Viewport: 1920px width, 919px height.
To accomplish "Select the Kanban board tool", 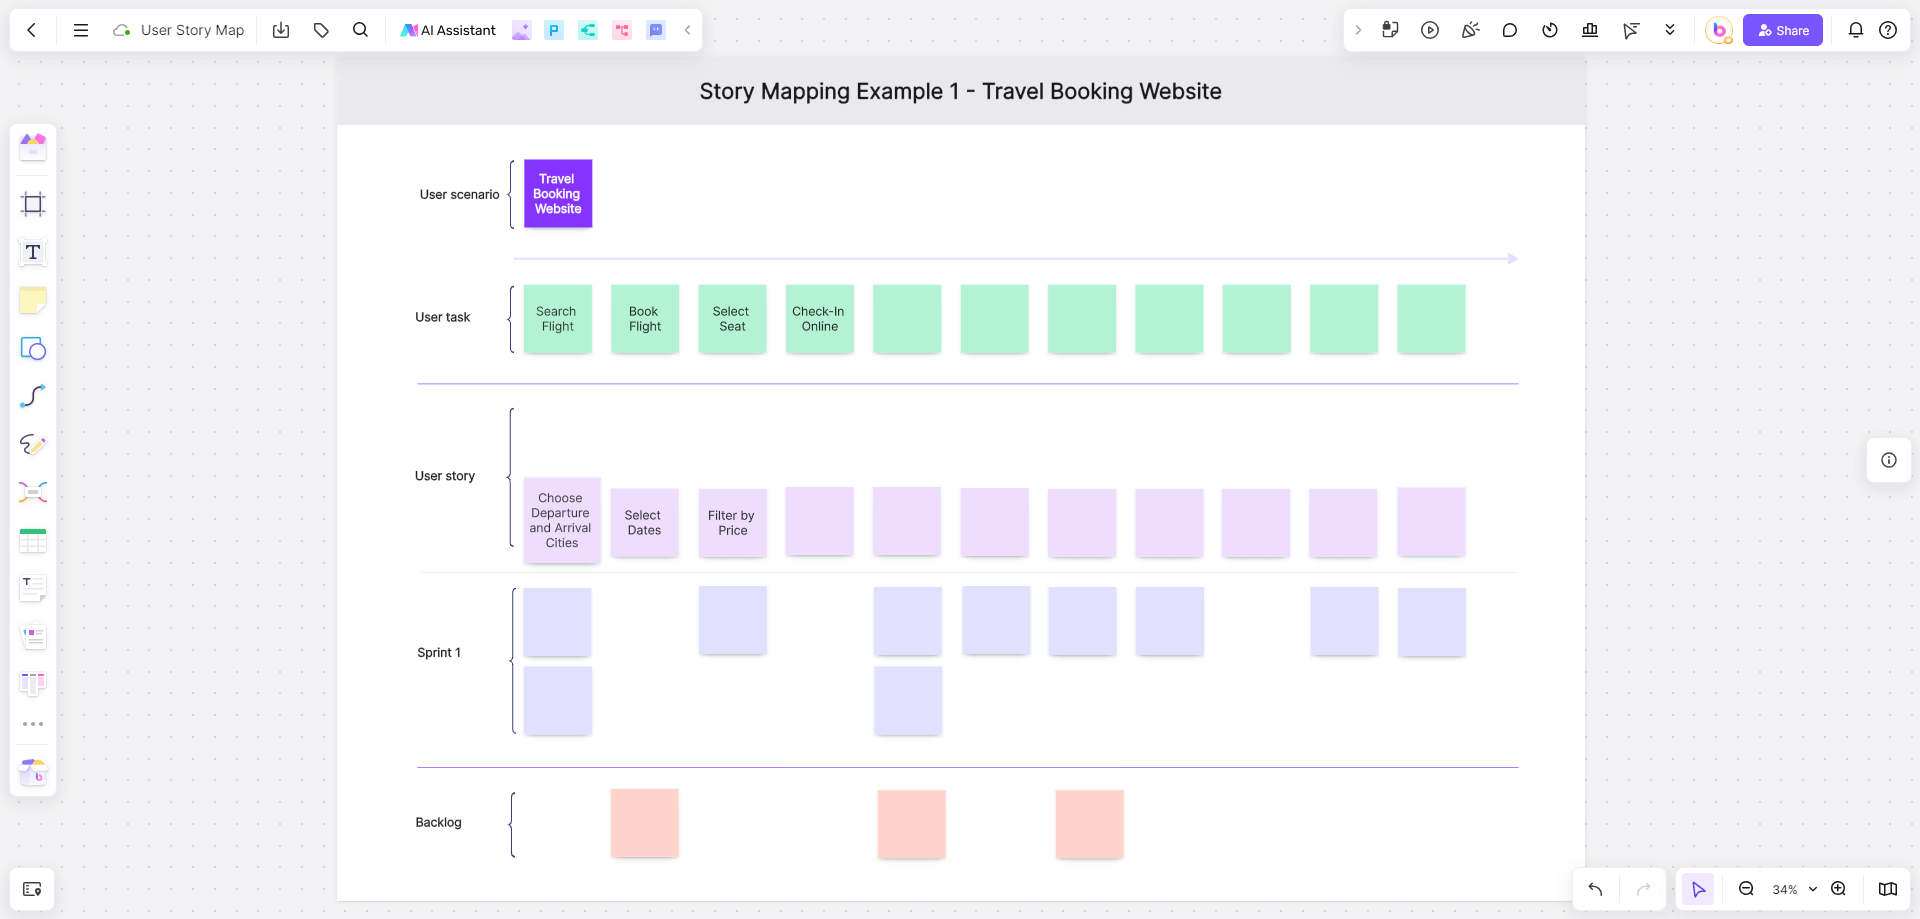I will 33,684.
